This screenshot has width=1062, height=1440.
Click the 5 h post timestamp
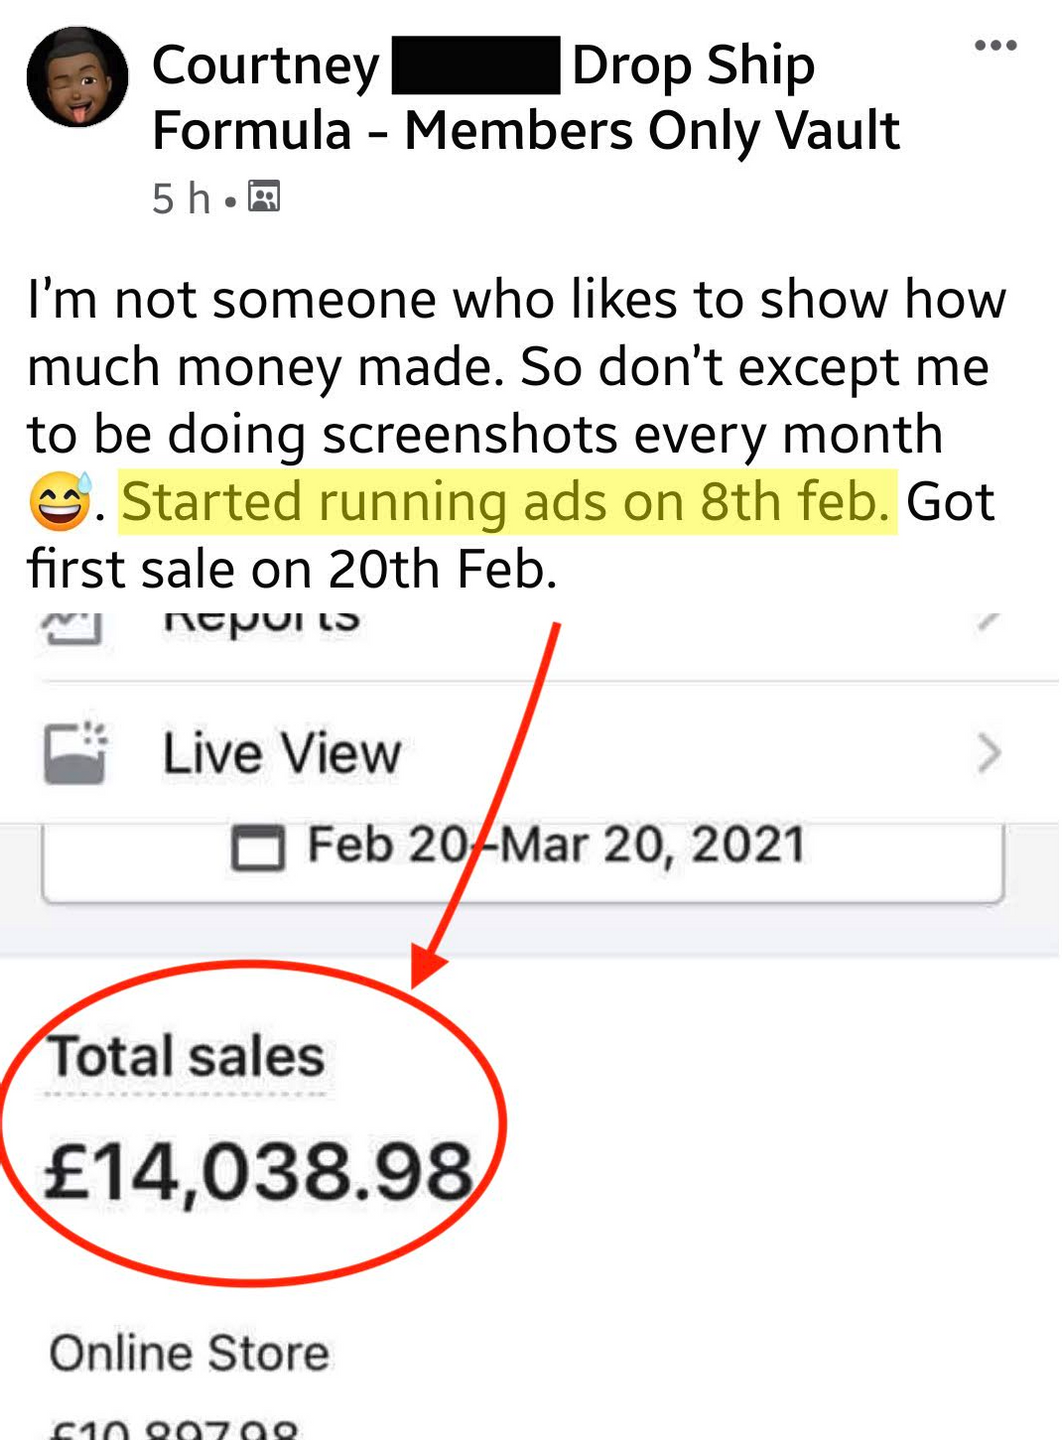(181, 198)
